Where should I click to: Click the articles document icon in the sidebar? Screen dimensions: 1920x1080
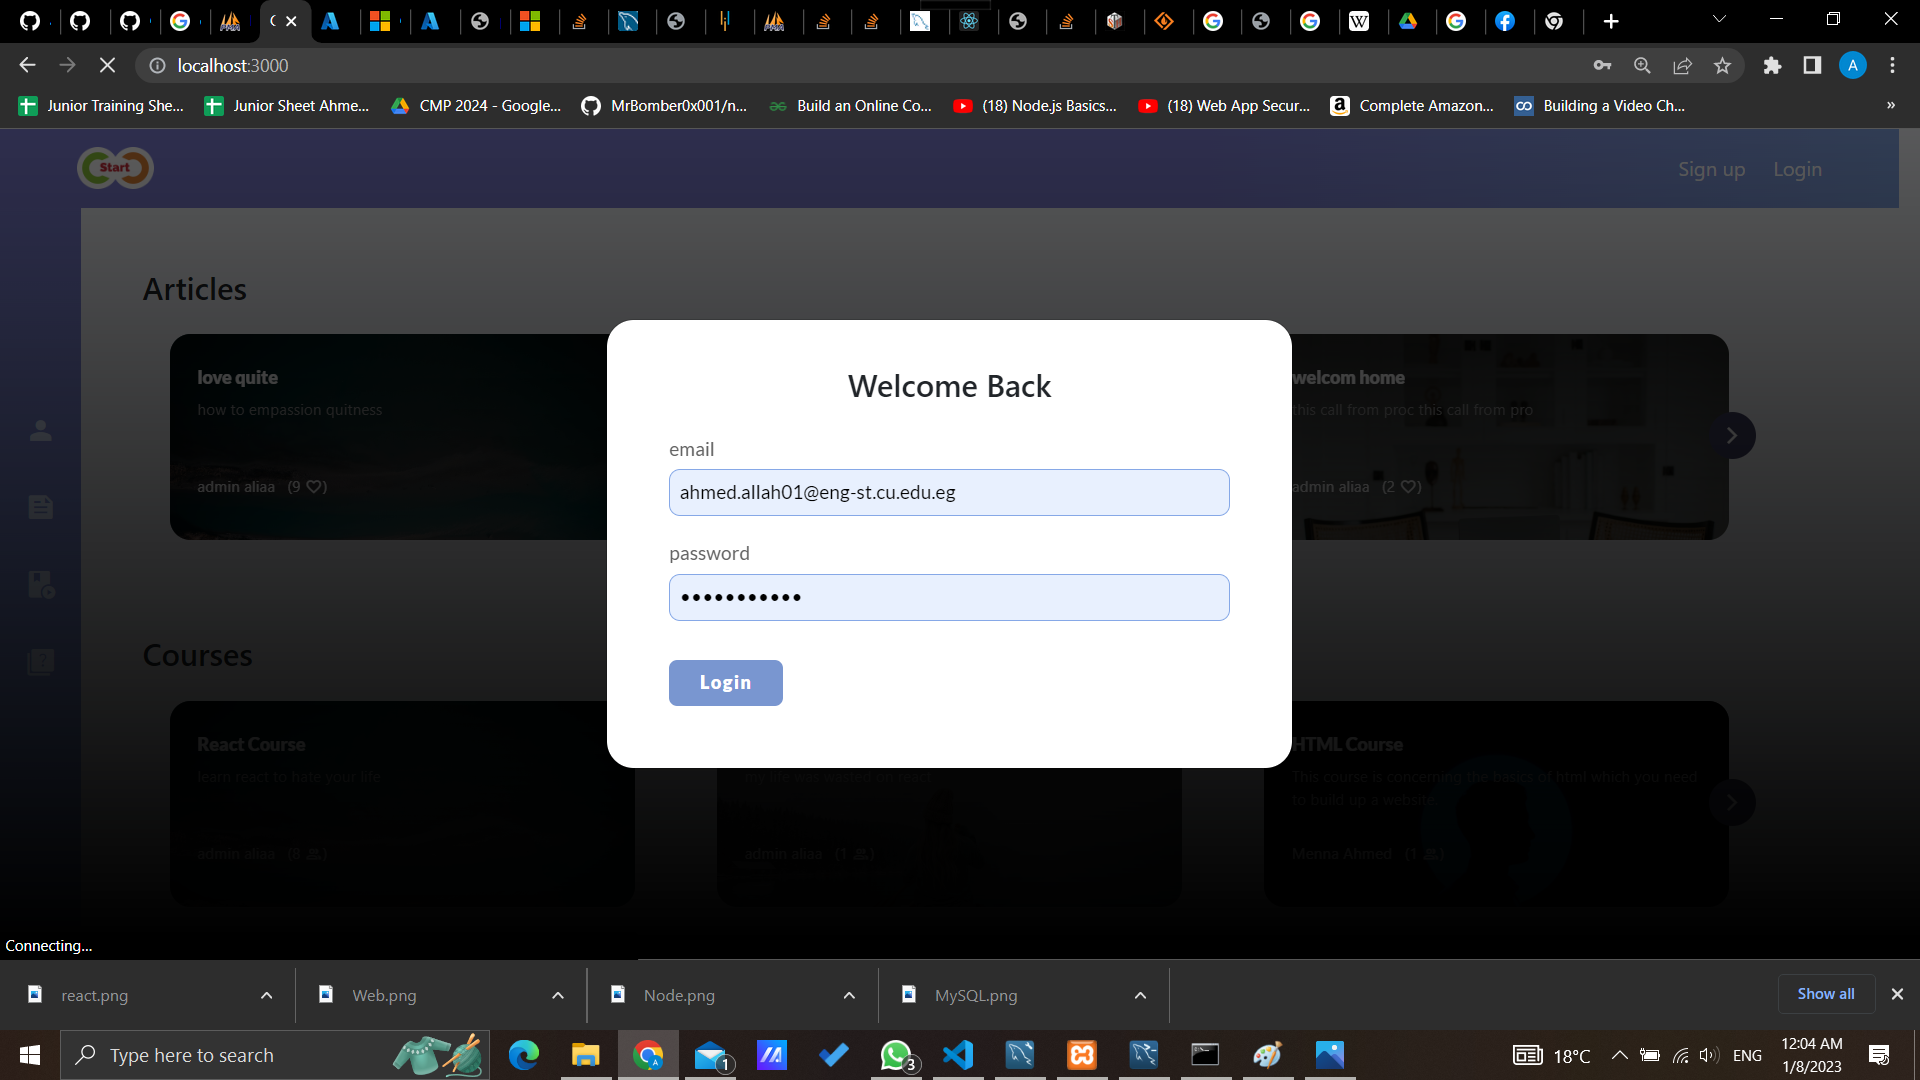click(x=41, y=507)
